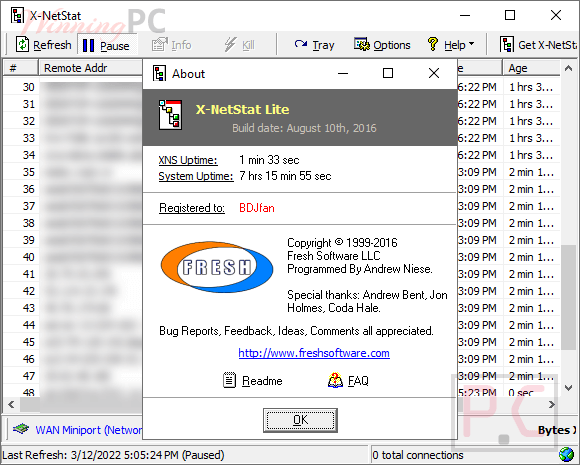Image resolution: width=580 pixels, height=465 pixels.
Task: Send X-NetStat to Tray
Action: pos(314,45)
